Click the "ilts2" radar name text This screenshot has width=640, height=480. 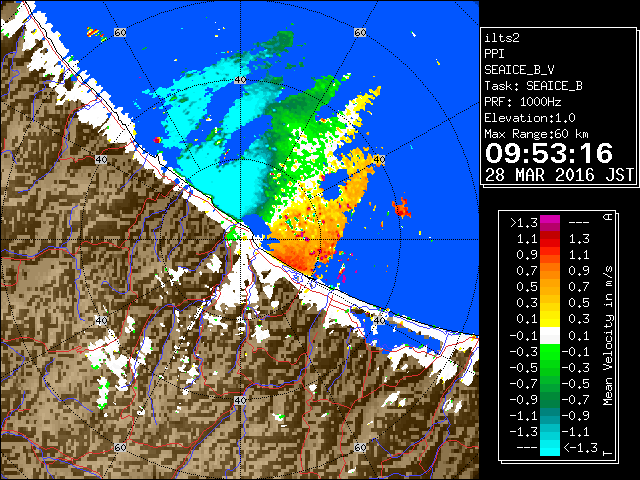point(502,38)
